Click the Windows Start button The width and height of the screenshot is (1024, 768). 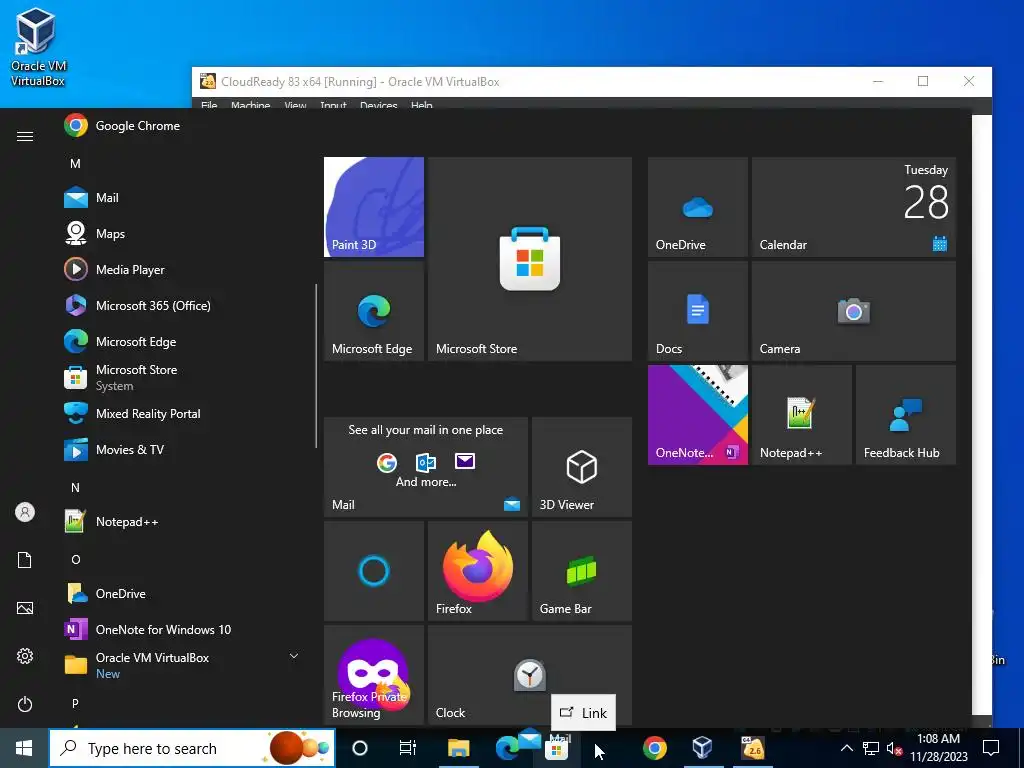tap(24, 748)
